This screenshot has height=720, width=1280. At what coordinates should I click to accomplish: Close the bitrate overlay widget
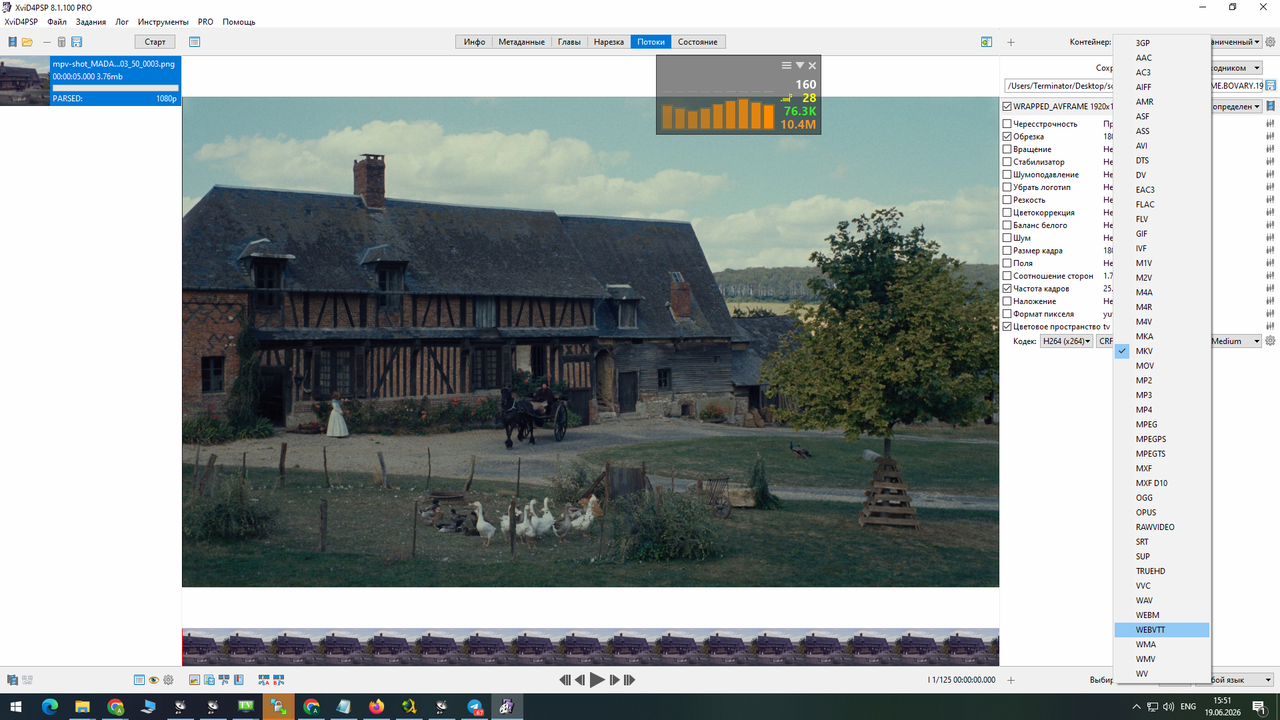(x=812, y=65)
